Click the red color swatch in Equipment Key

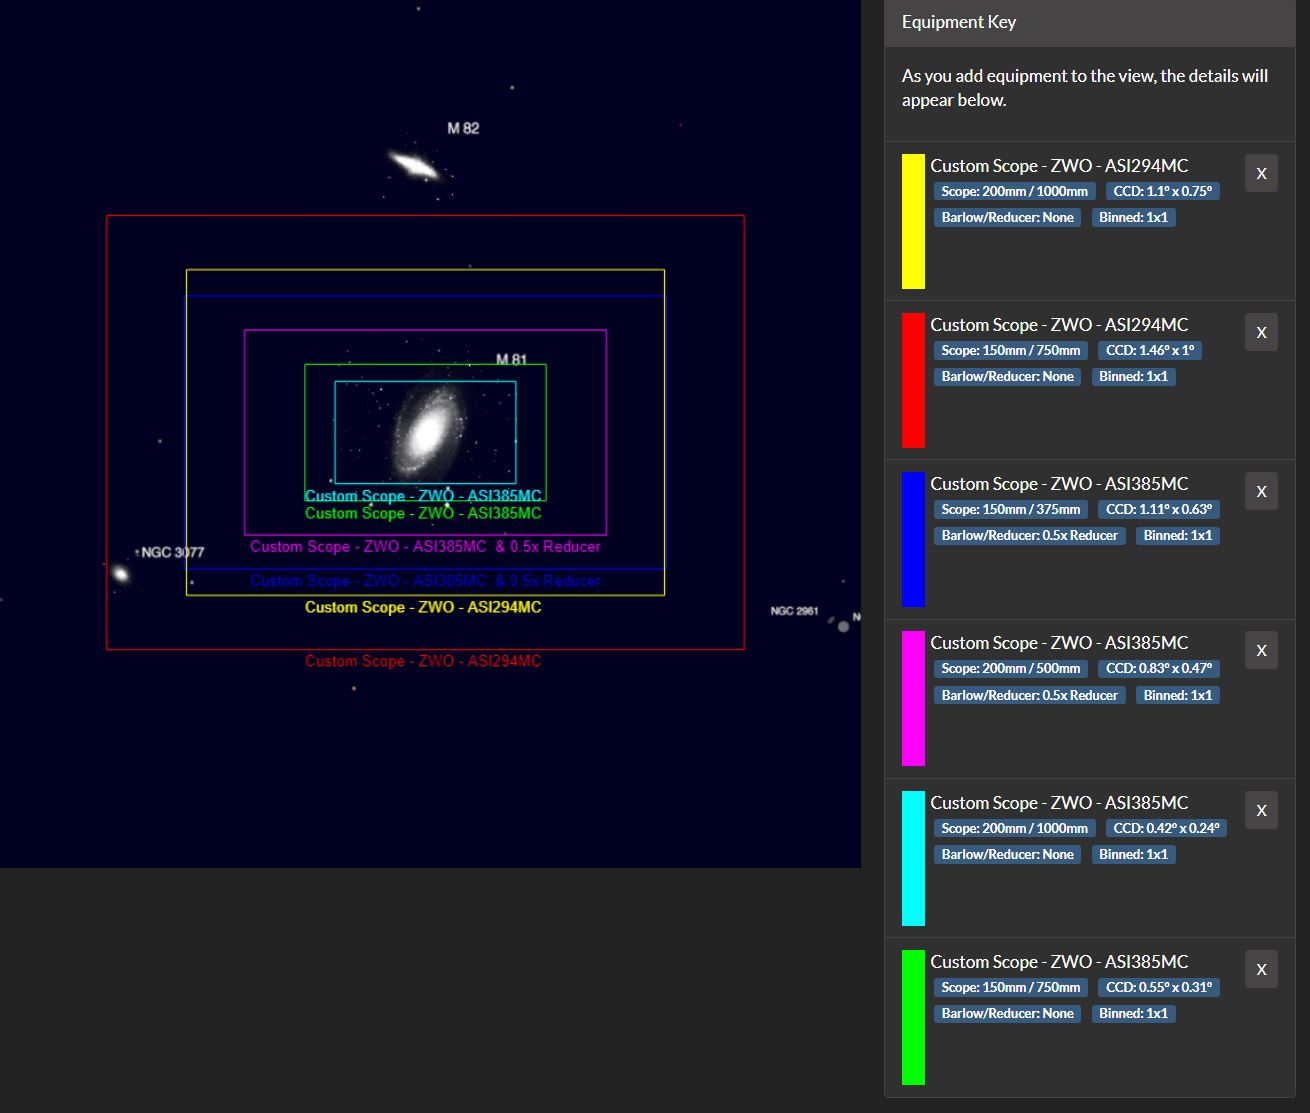(913, 380)
